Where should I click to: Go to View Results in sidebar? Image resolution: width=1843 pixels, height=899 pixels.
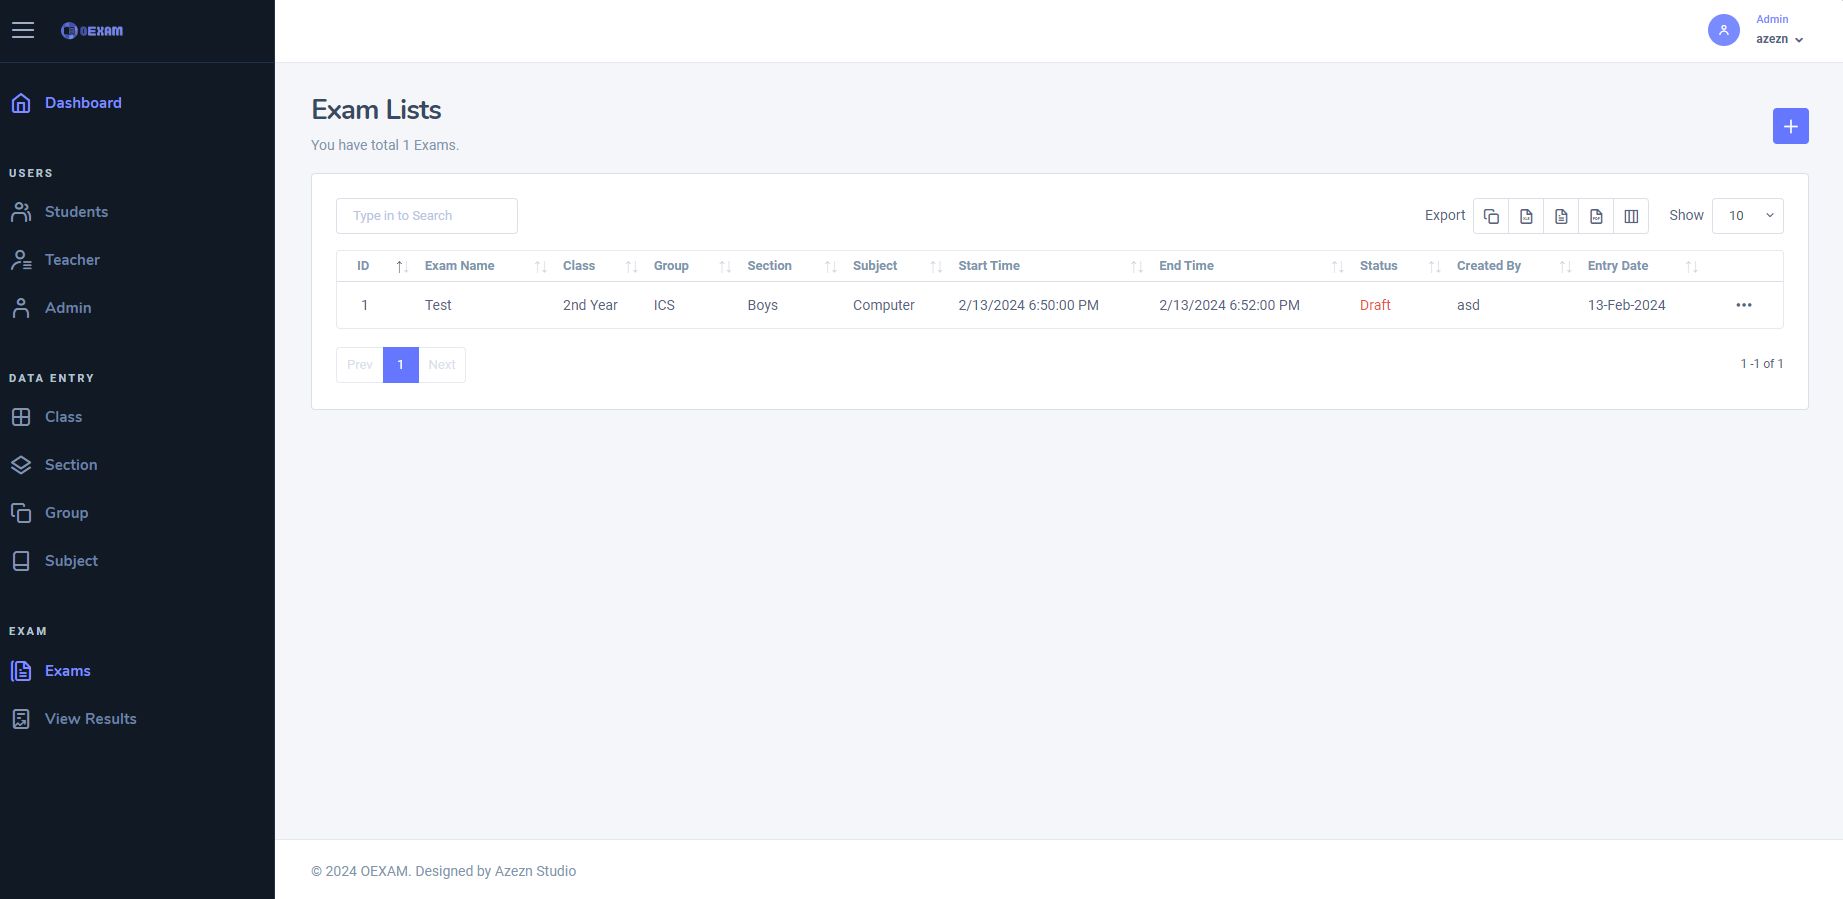pos(90,719)
